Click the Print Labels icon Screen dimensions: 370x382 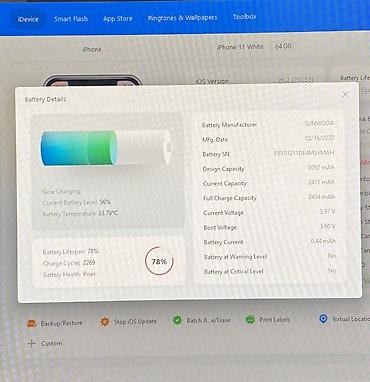coord(250,320)
